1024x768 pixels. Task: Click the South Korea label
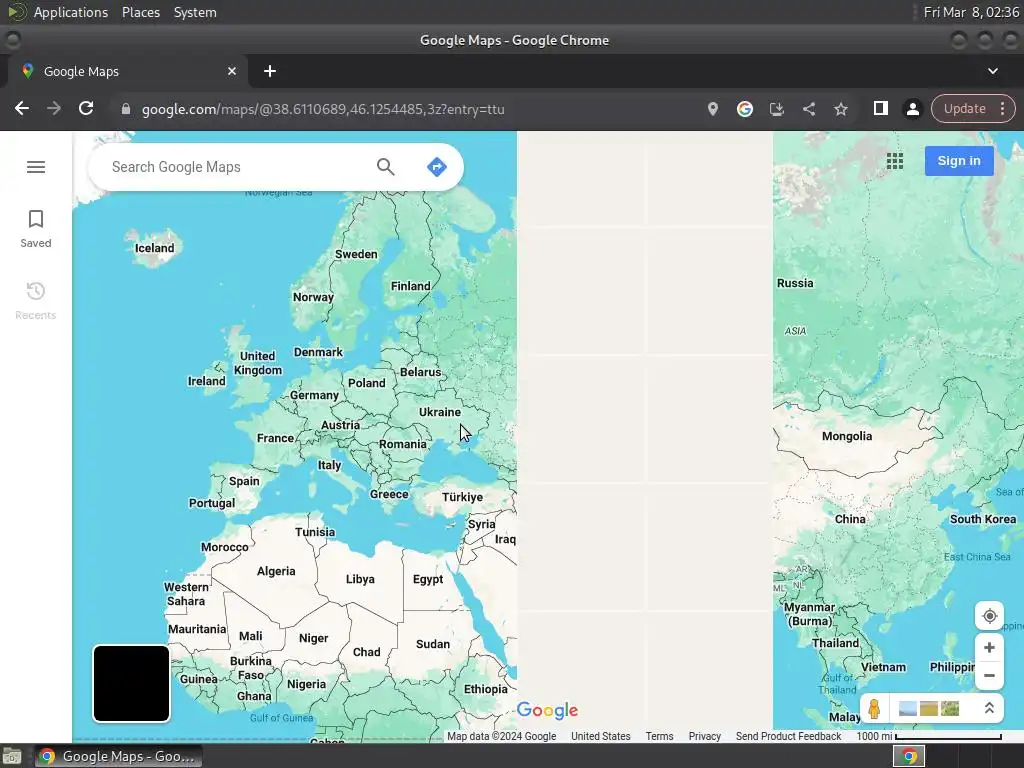[983, 519]
